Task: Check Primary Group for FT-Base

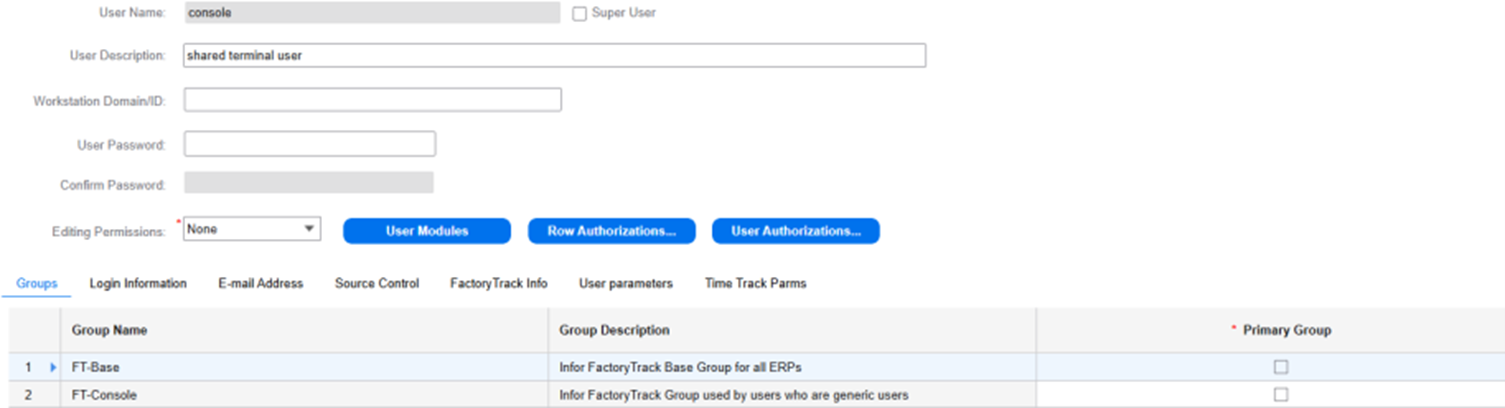Action: (x=1280, y=367)
